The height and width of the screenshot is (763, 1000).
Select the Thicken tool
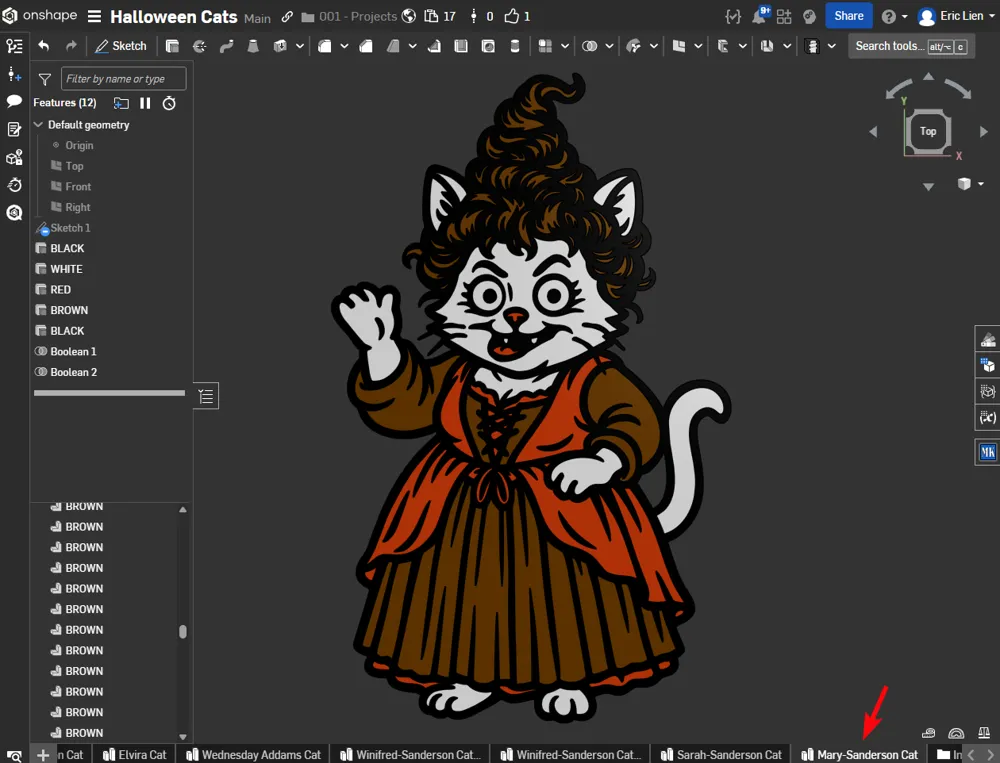pos(280,46)
